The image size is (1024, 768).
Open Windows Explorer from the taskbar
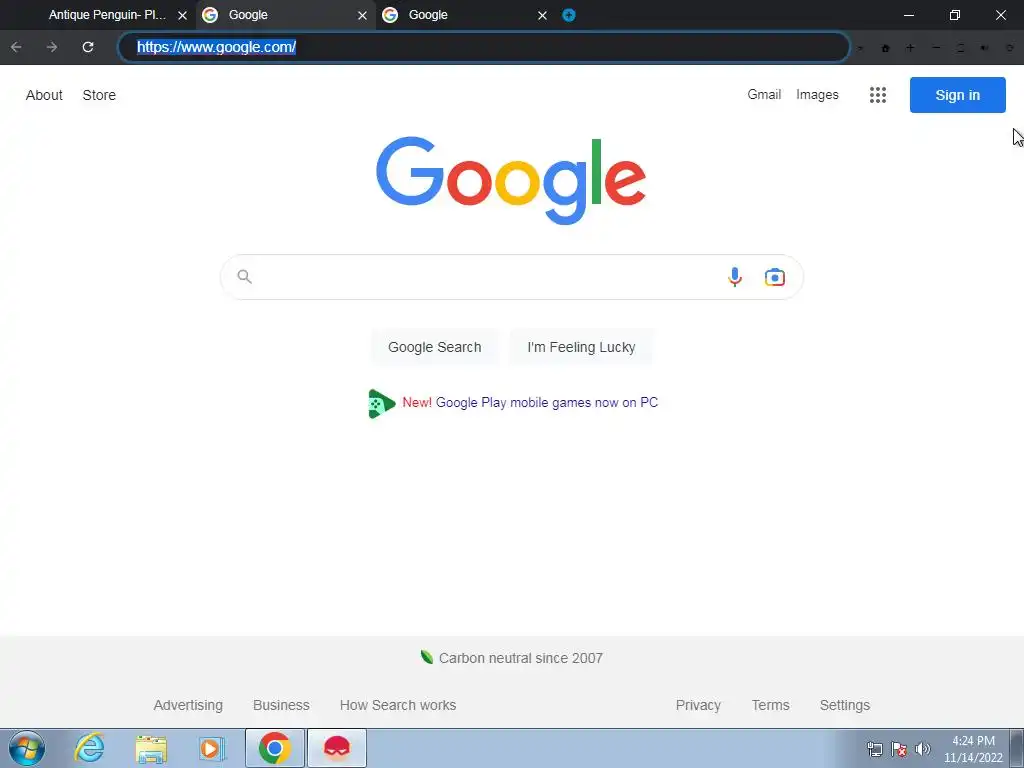tap(151, 748)
